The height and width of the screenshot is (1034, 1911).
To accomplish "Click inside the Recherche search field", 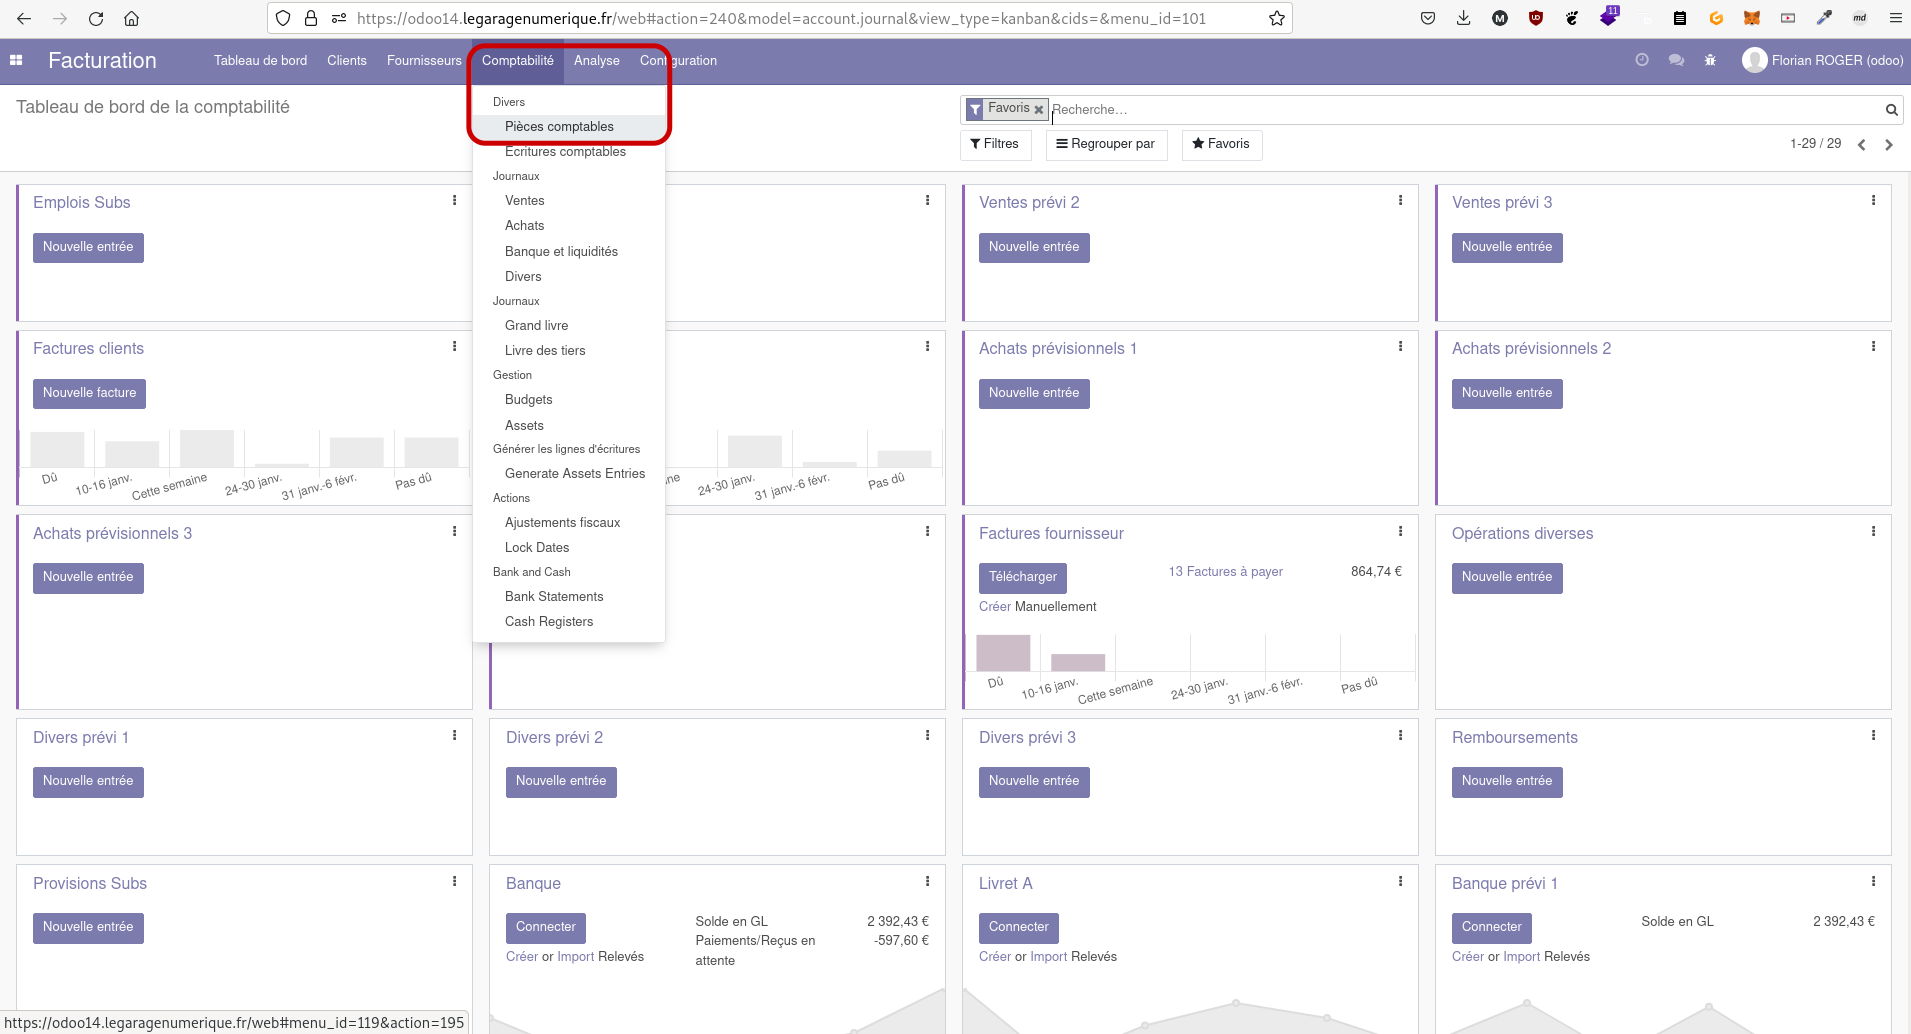I will point(1200,110).
